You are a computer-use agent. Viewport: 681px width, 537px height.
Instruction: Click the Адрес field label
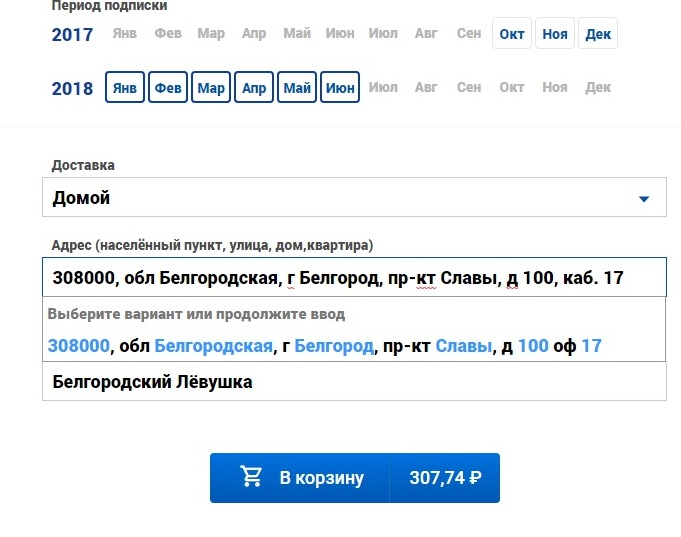pos(212,245)
